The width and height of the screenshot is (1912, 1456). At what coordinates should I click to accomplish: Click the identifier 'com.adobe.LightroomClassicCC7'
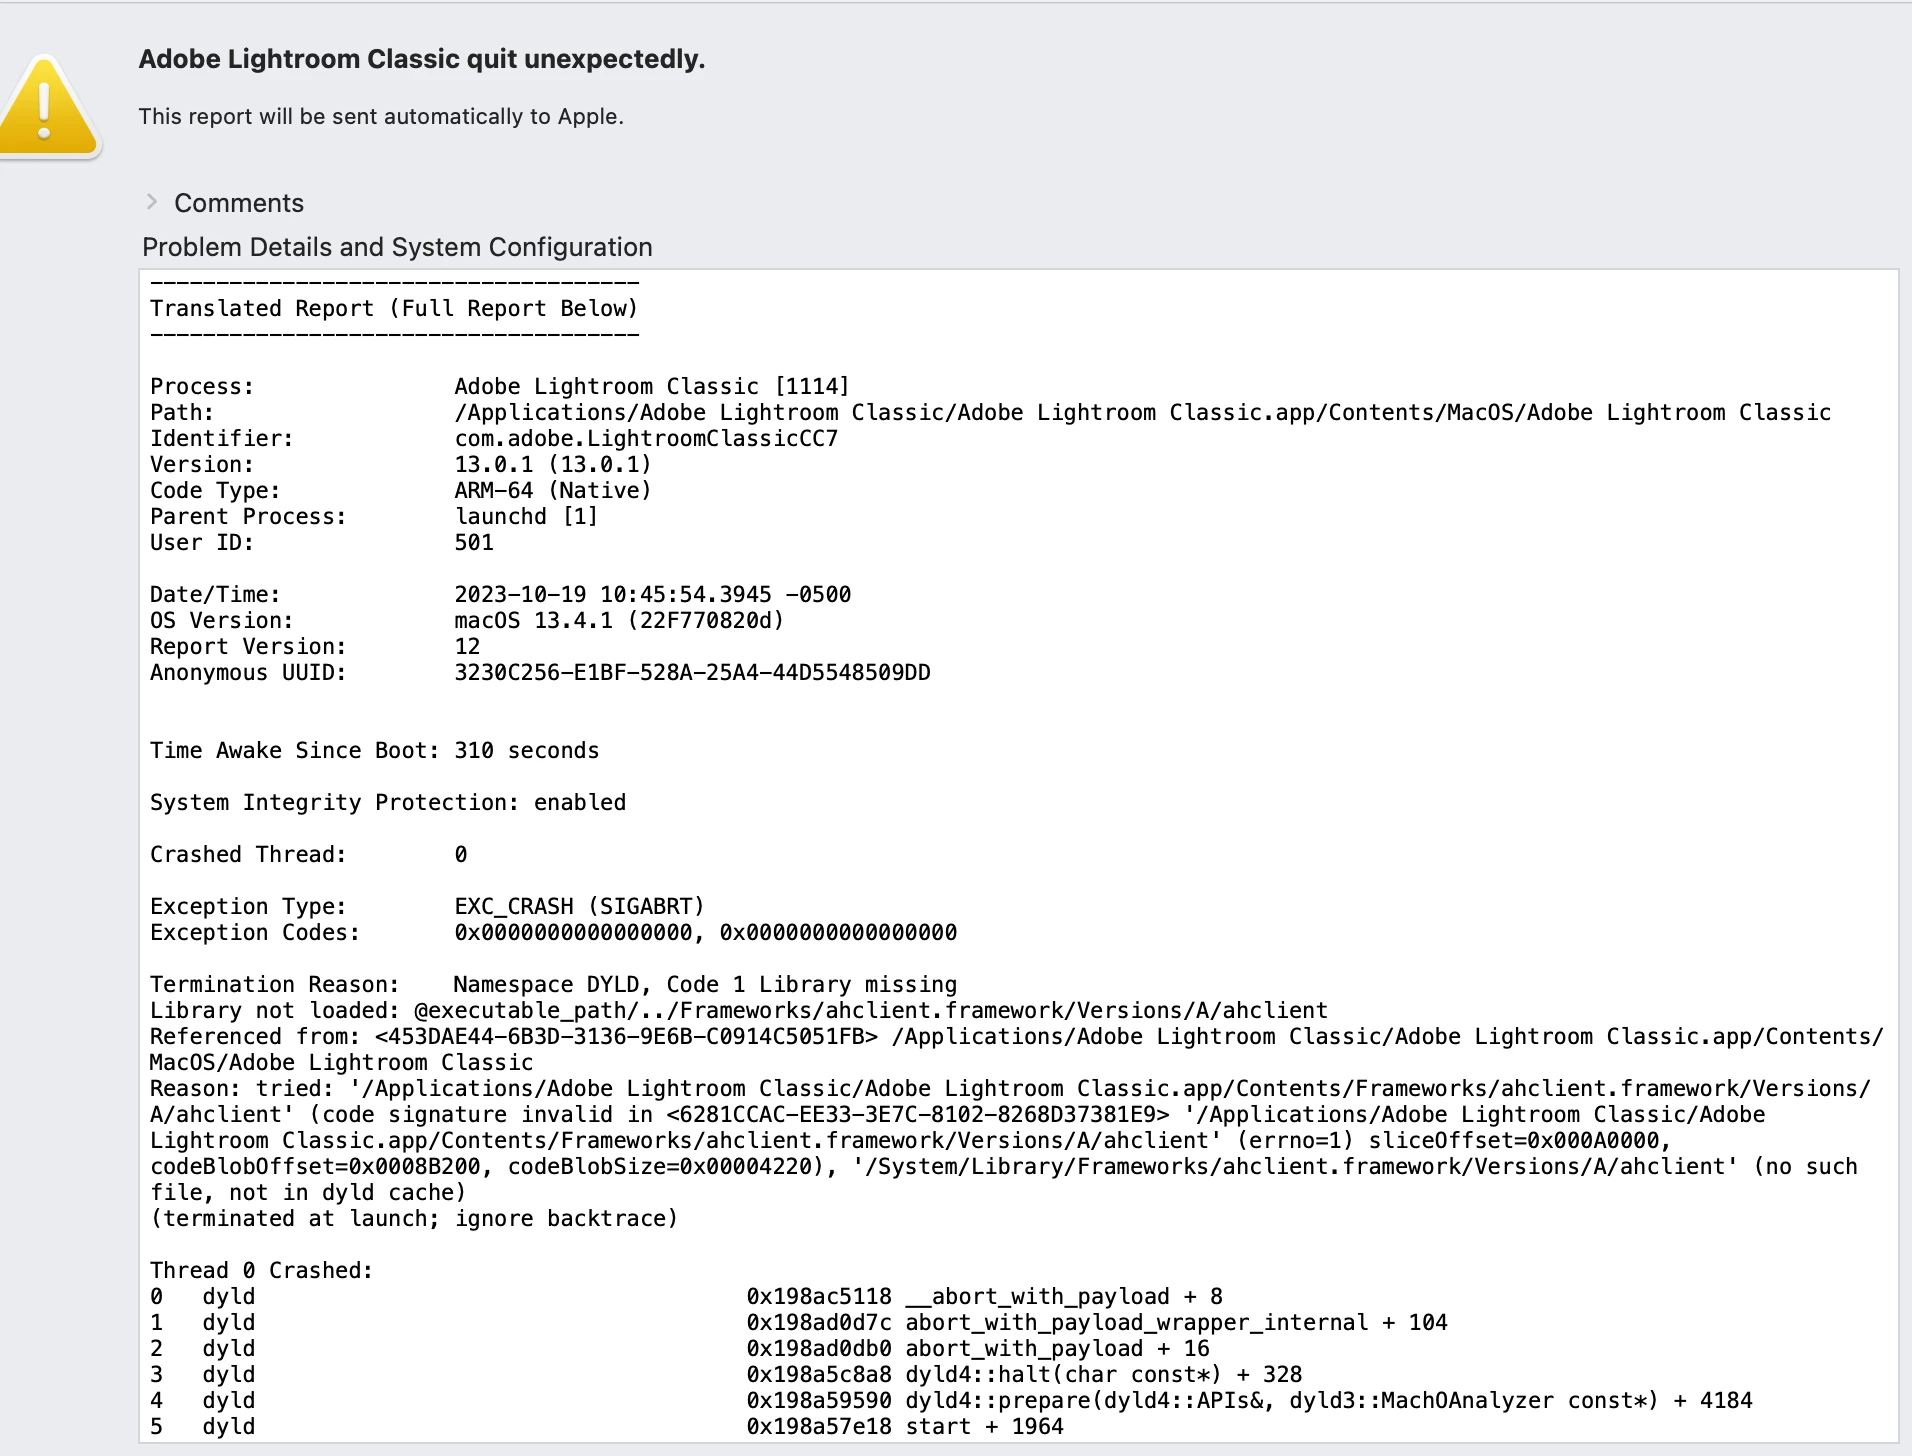[646, 438]
